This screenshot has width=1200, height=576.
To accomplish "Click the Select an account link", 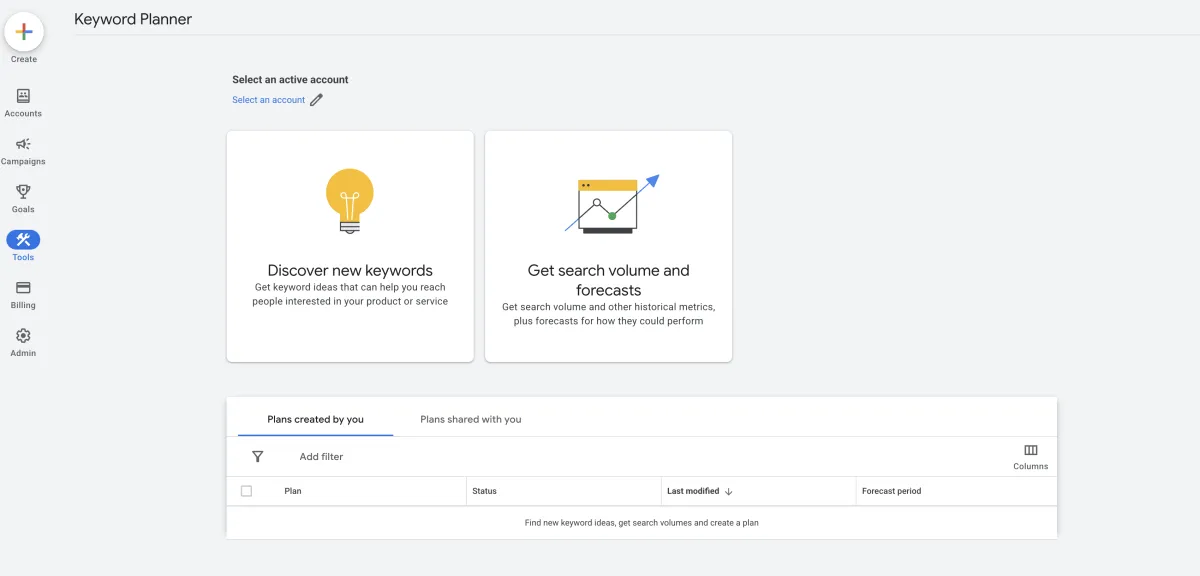I will click(268, 100).
